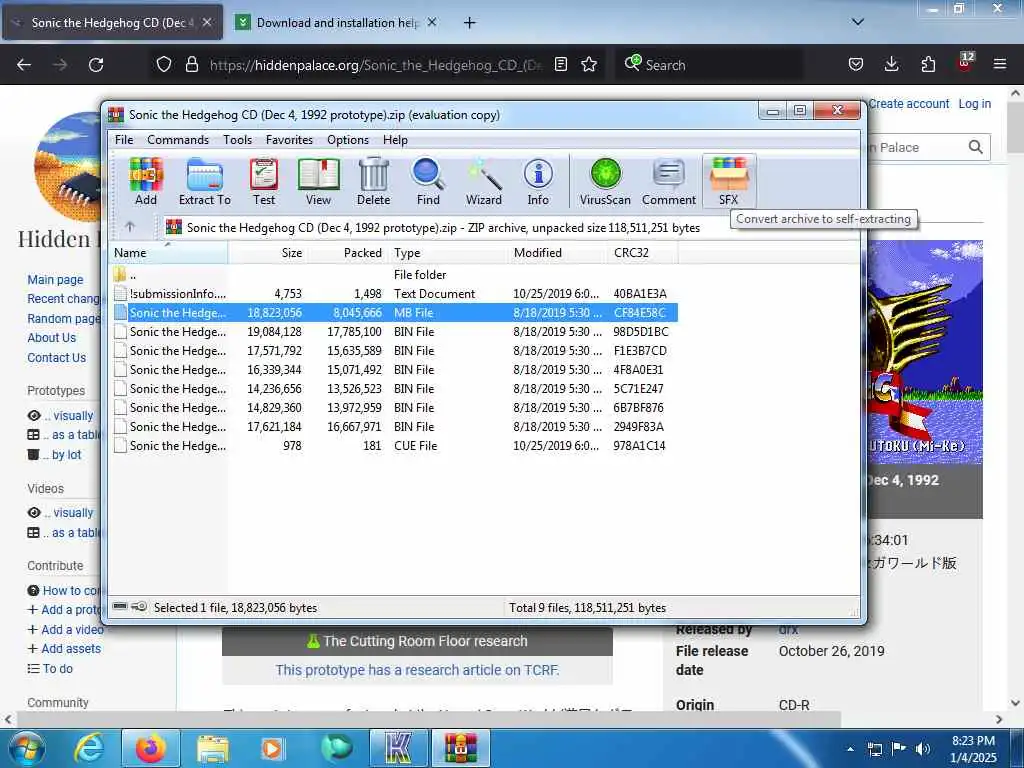Screen dimensions: 1024x768
Task: Click the browser horizontal scrollbar
Action: coord(428,719)
